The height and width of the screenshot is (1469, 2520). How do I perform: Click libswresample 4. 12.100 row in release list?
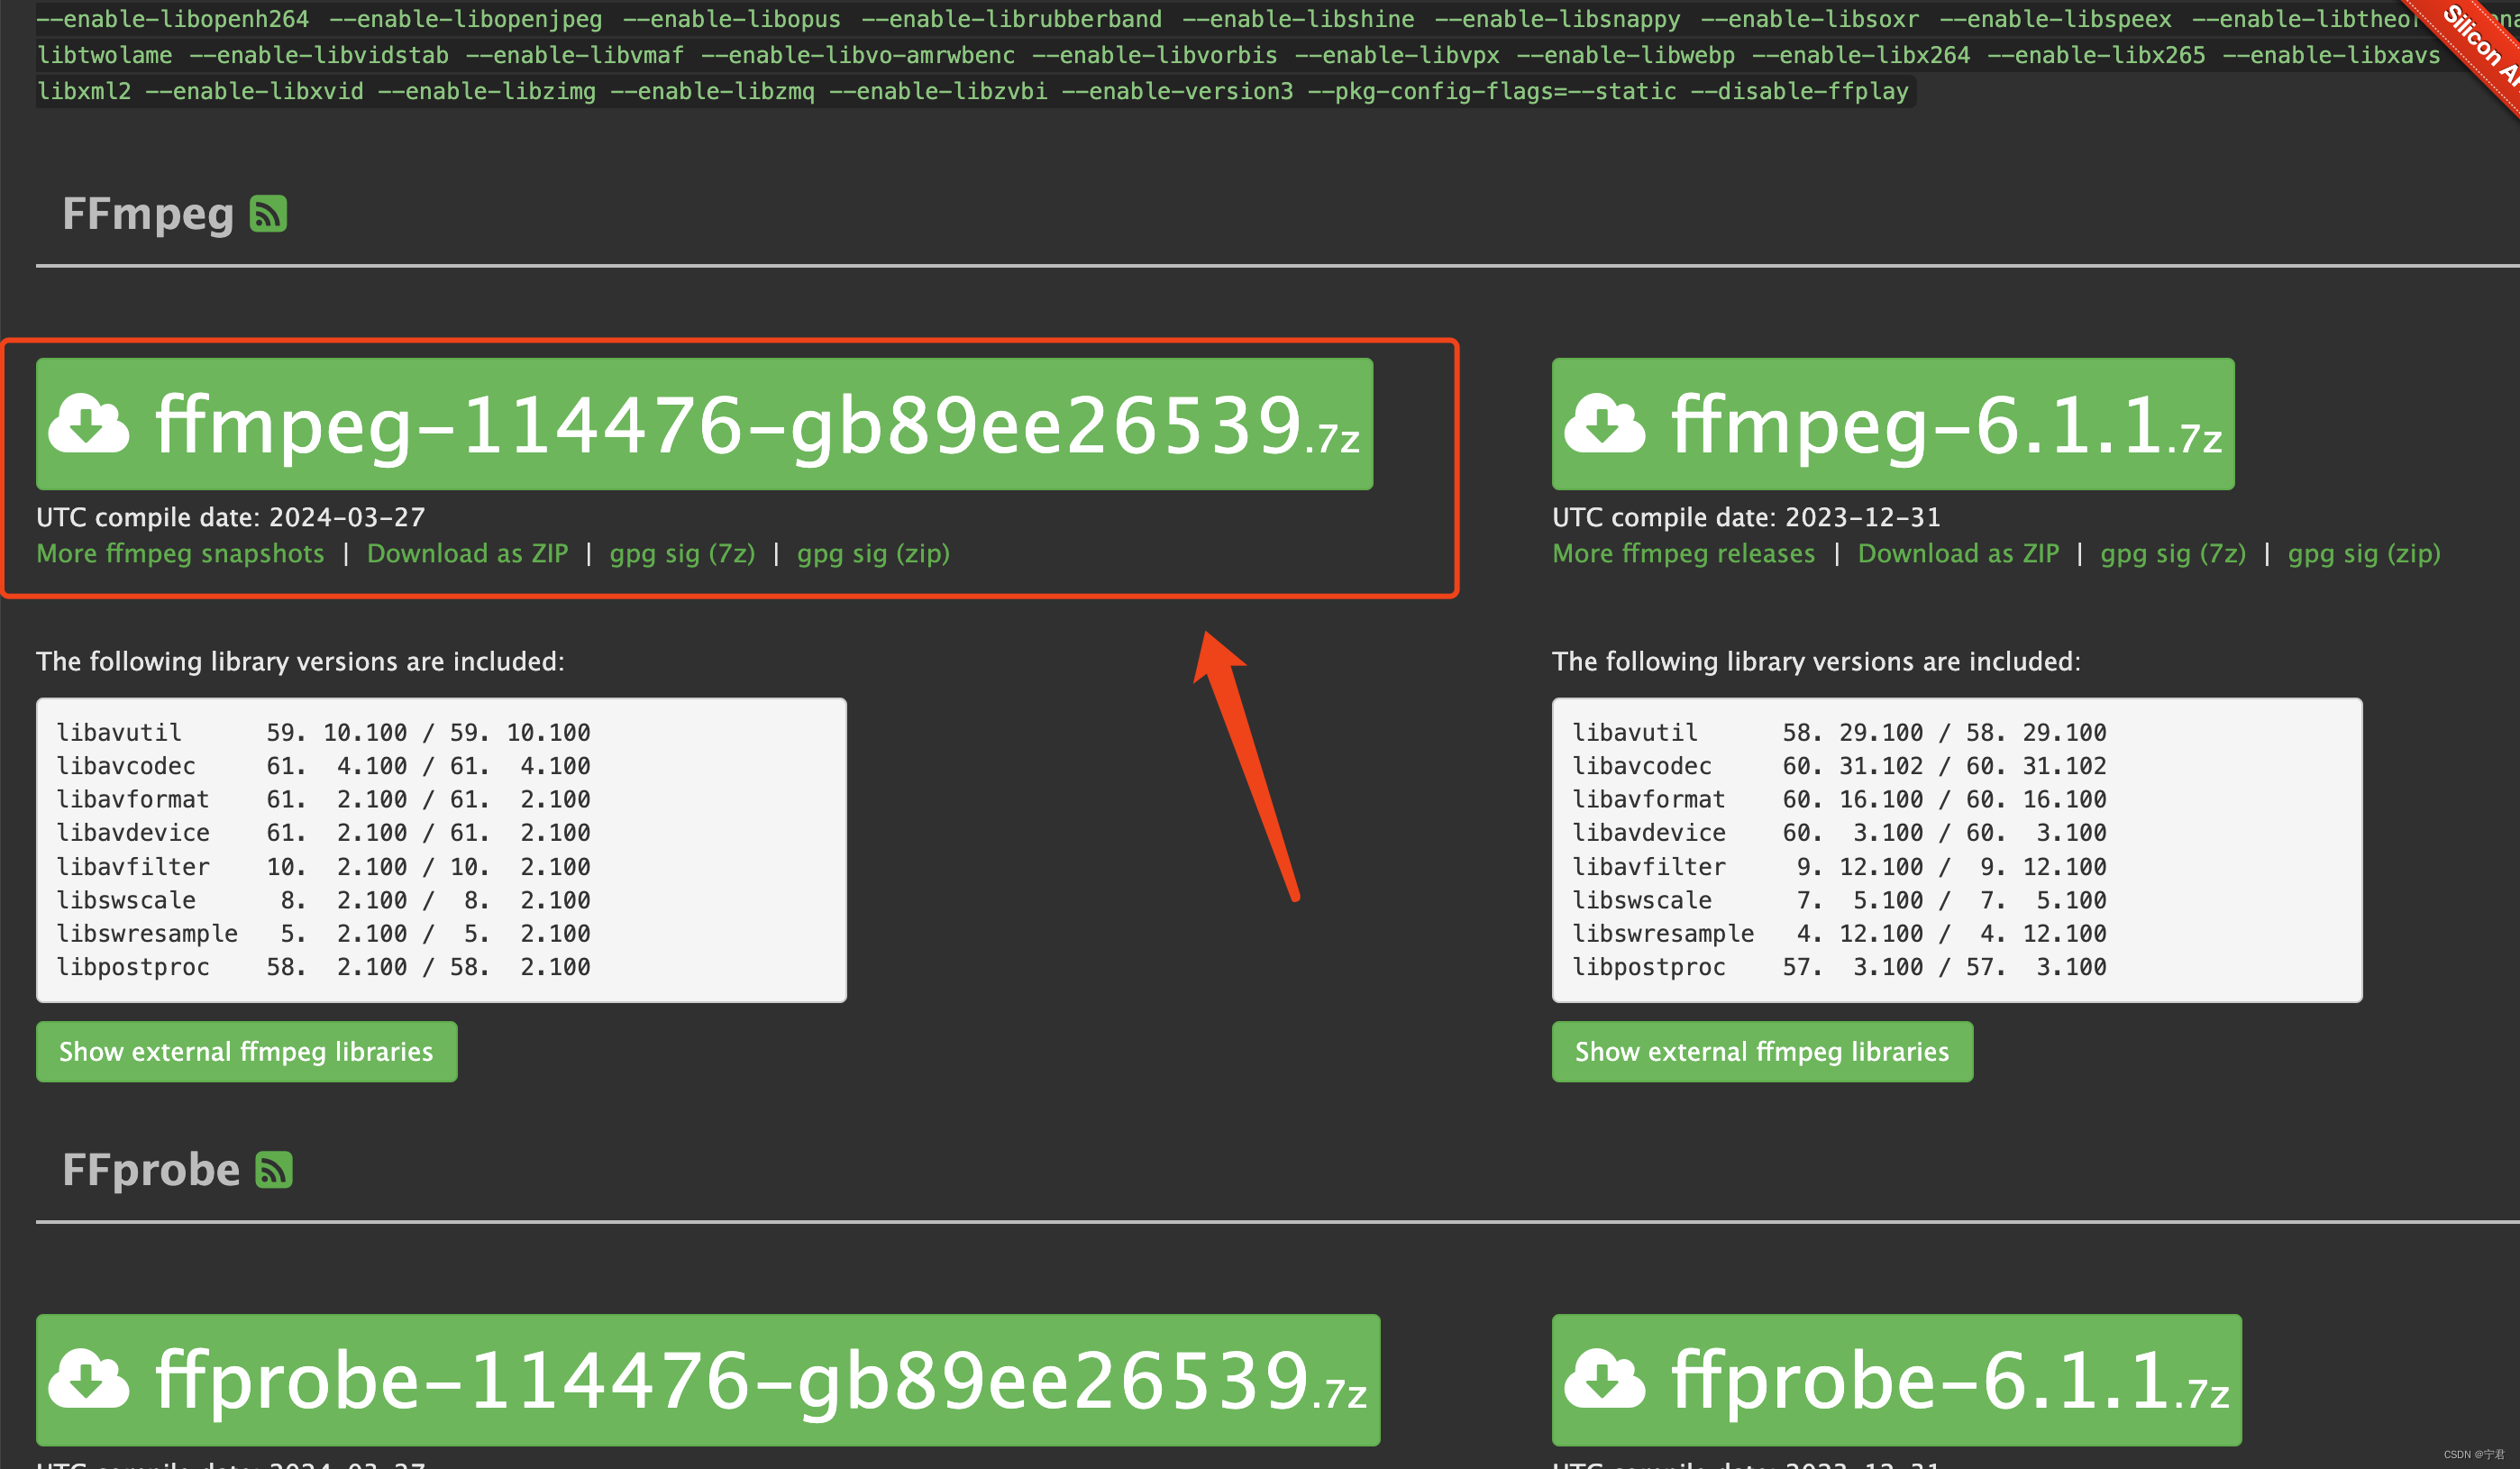pyautogui.click(x=1839, y=934)
